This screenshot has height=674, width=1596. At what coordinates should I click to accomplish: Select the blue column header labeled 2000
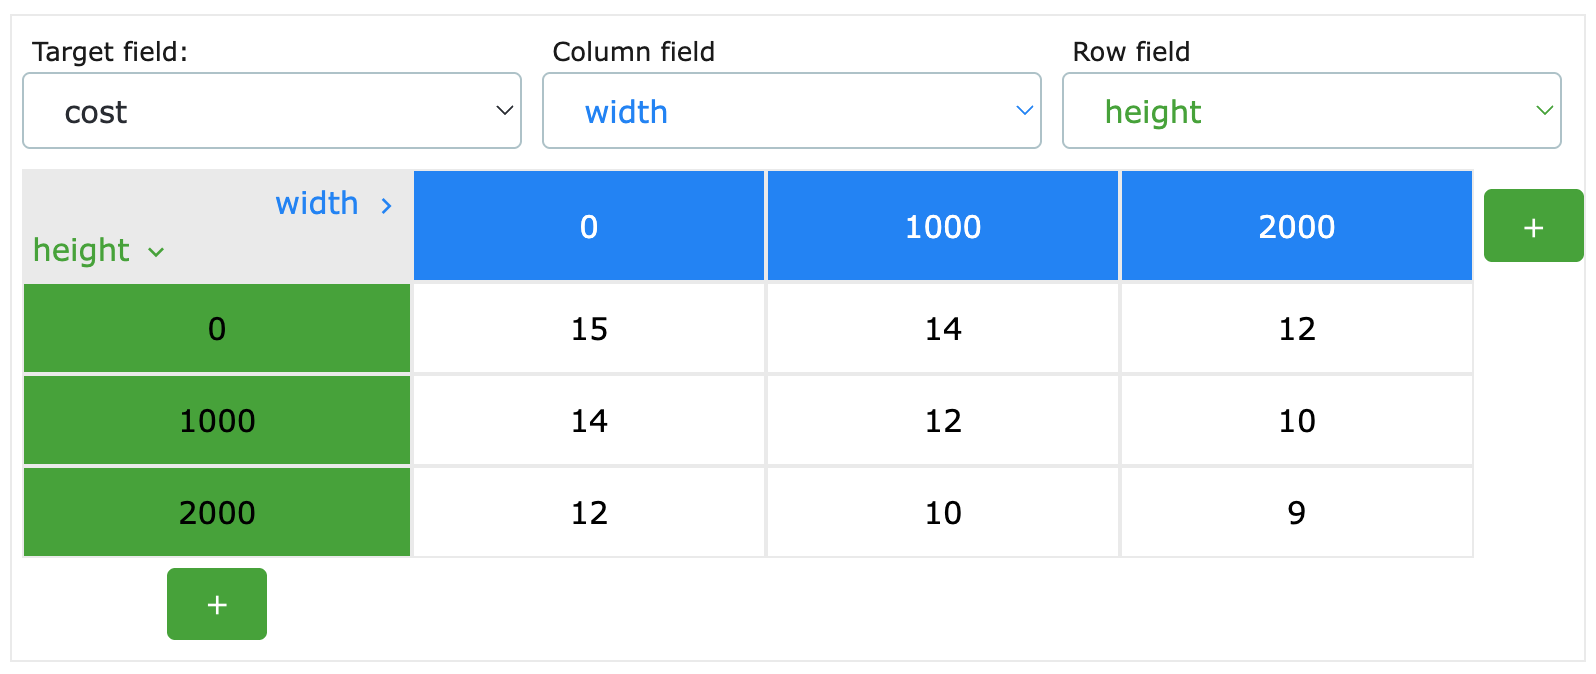pos(1296,226)
